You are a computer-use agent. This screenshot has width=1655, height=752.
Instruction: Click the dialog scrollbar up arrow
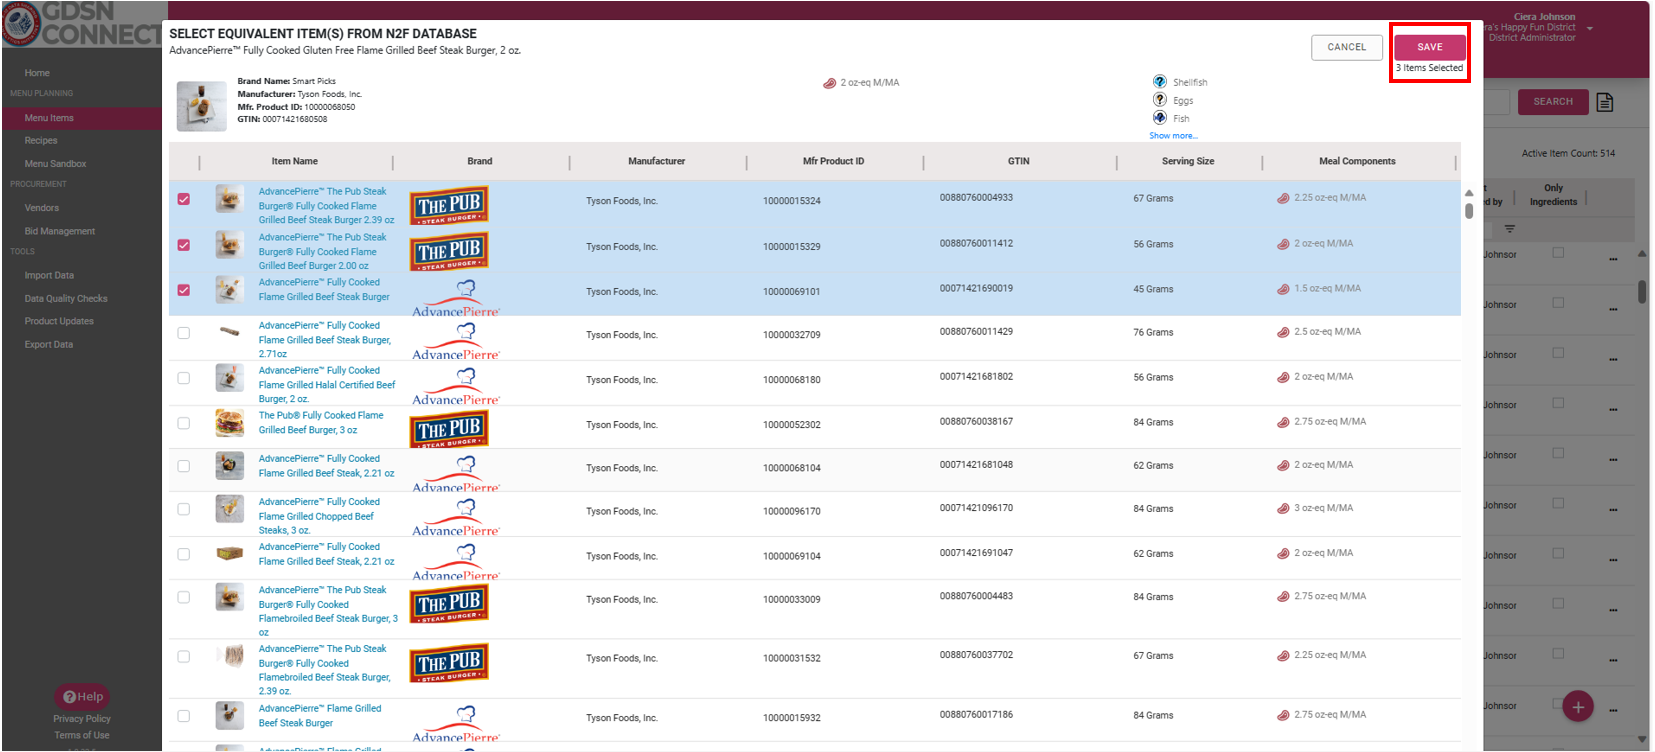(x=1469, y=193)
